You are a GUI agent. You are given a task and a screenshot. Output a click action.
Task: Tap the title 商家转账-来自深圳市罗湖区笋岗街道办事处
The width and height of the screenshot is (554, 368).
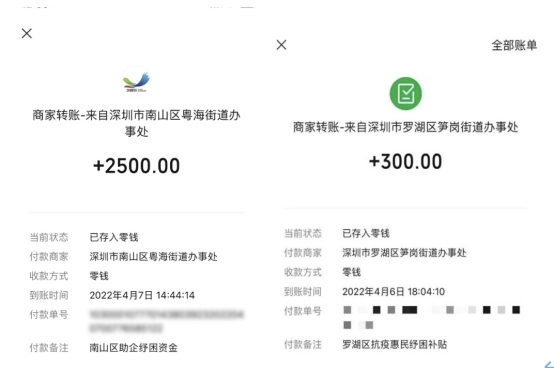click(x=406, y=127)
